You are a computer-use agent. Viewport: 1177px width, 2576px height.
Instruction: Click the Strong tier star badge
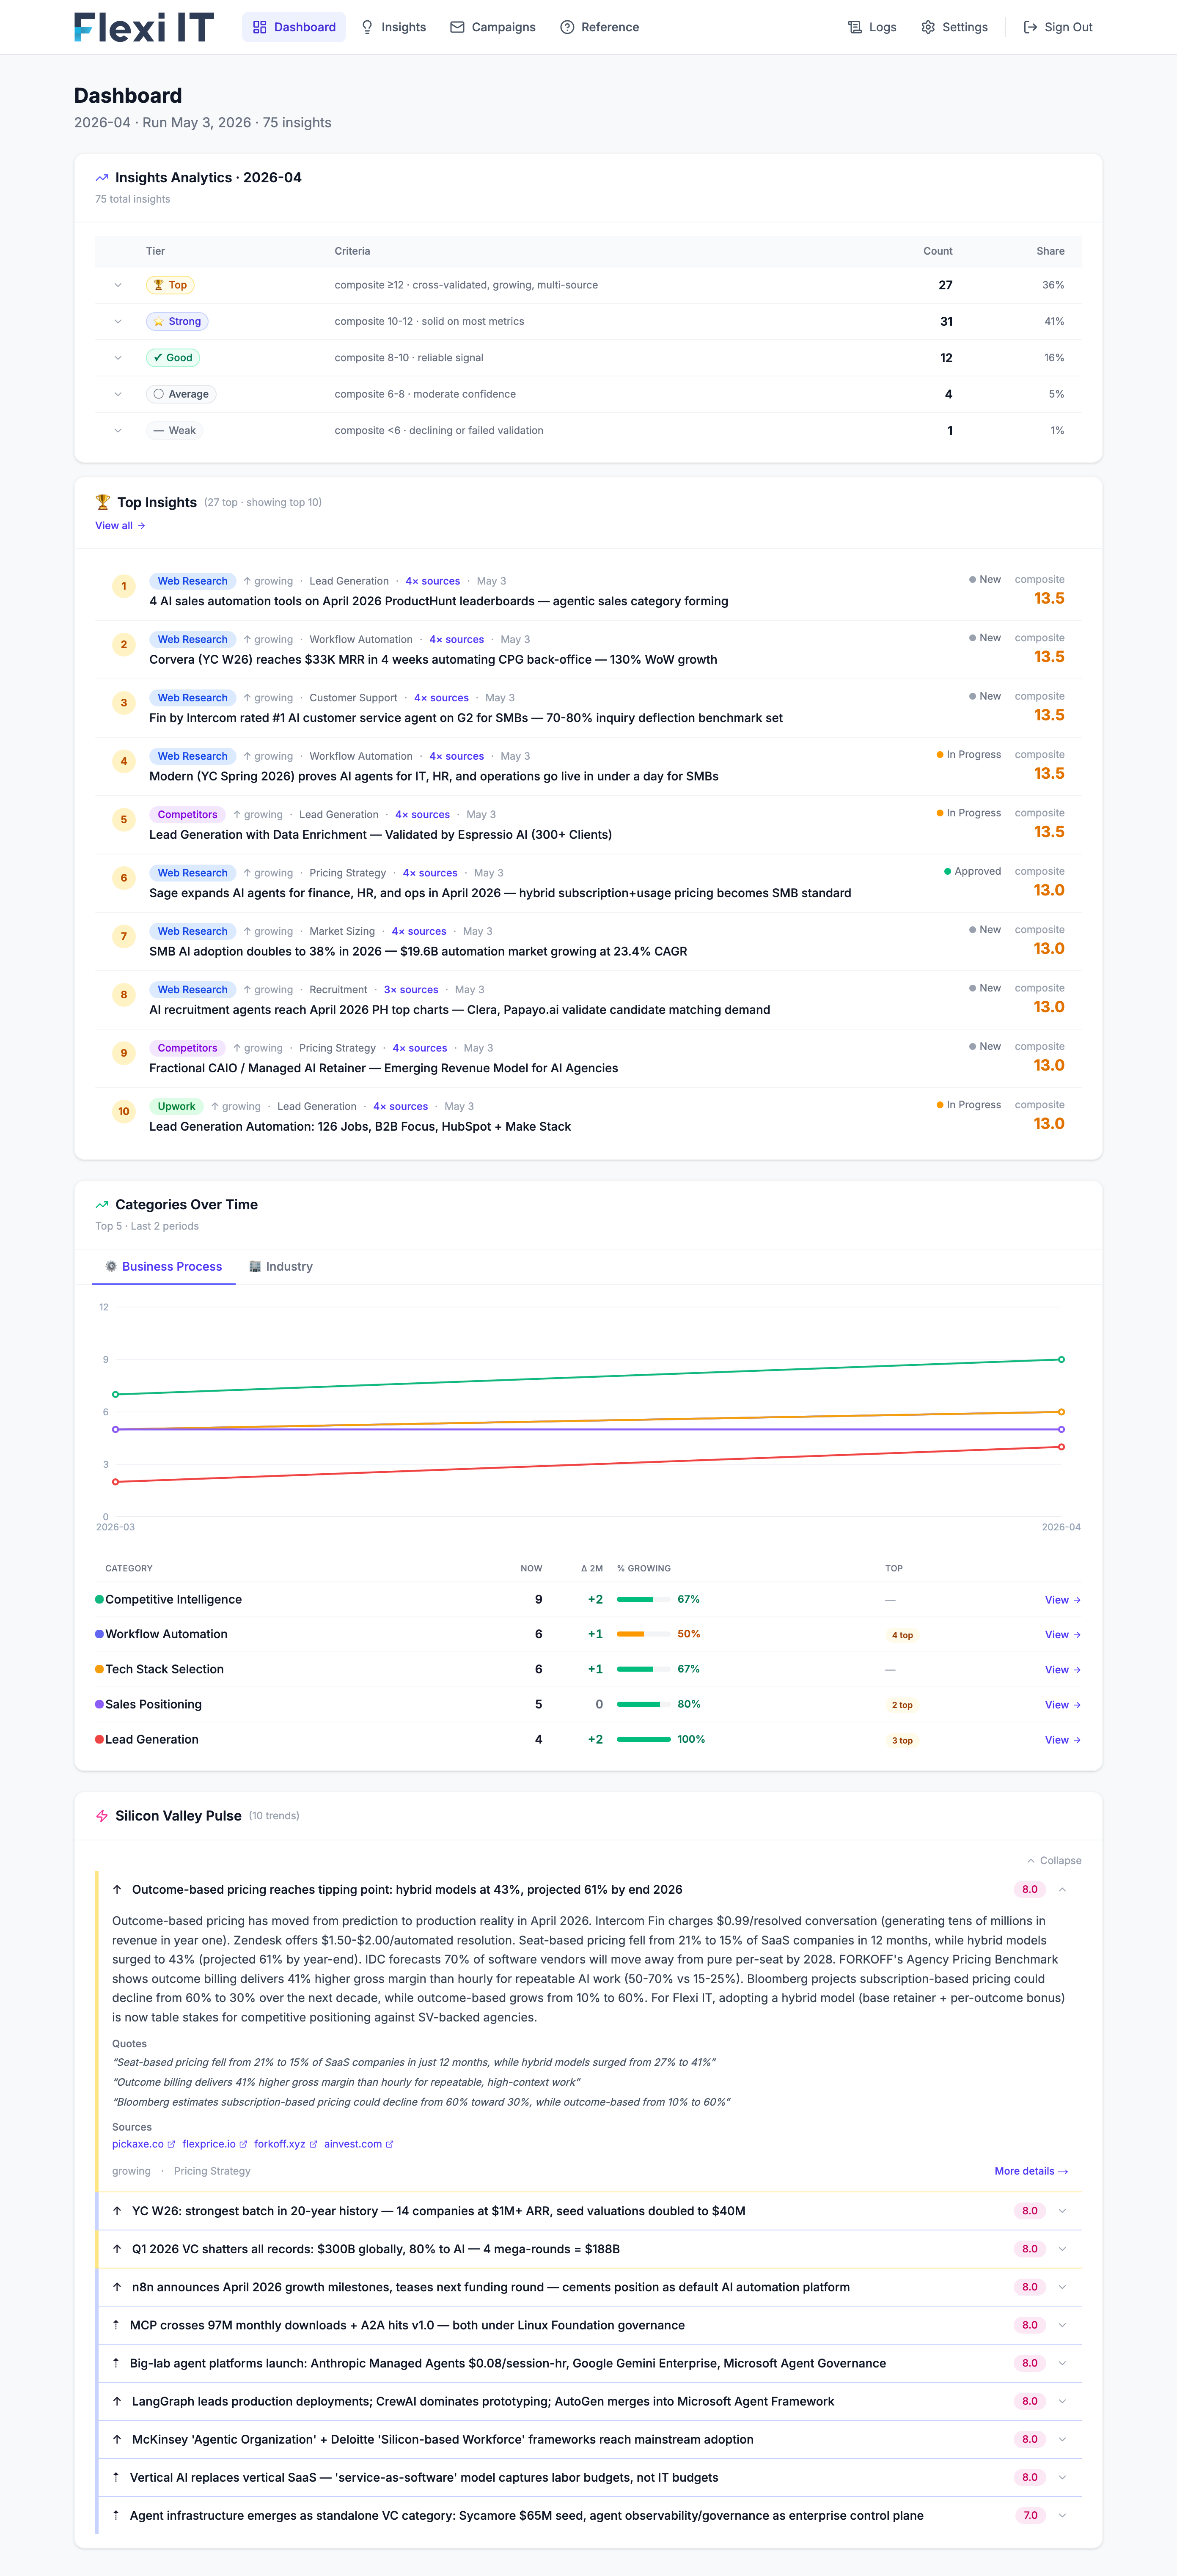[x=177, y=322]
